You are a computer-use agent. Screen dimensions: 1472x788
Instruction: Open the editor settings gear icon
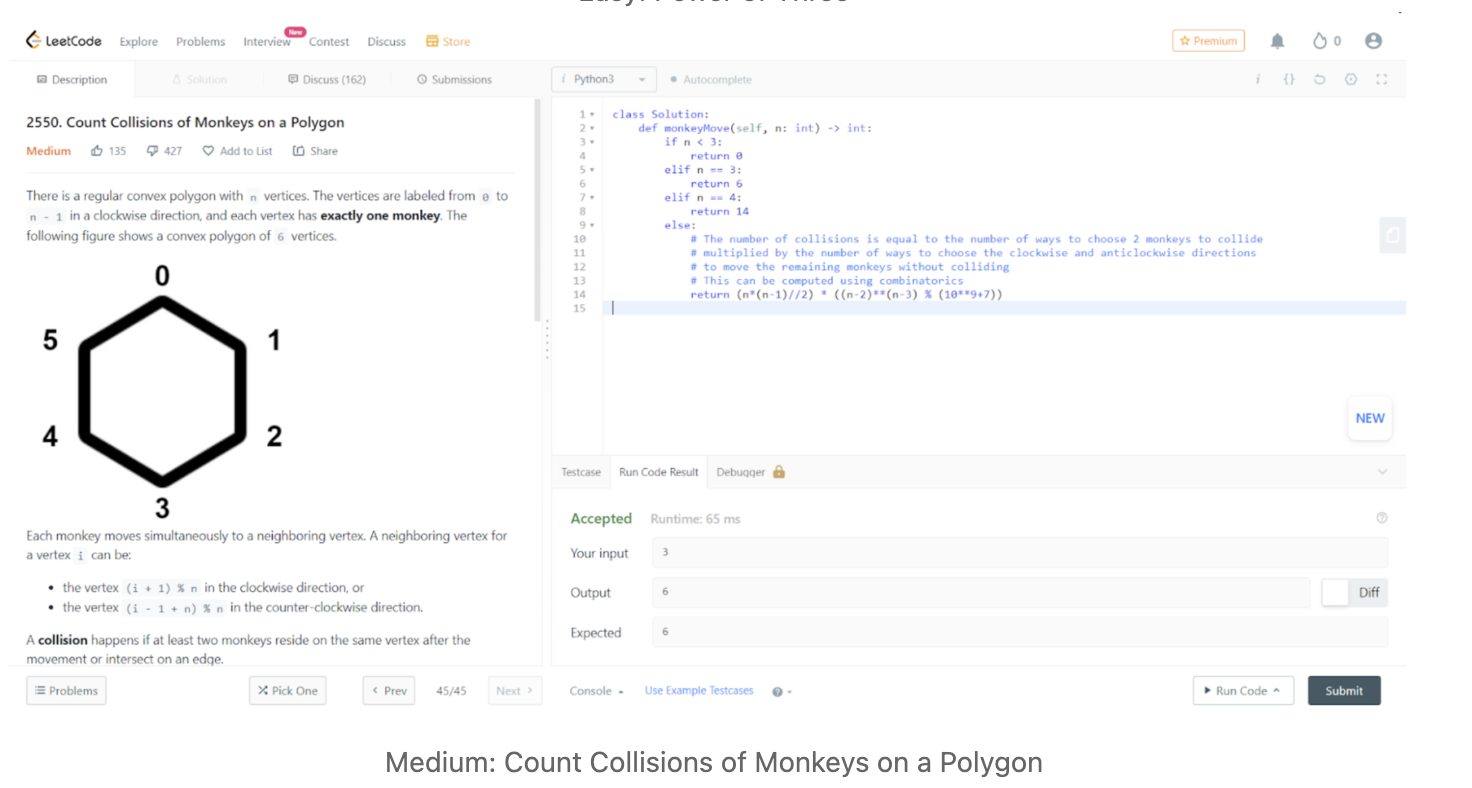coord(1351,79)
